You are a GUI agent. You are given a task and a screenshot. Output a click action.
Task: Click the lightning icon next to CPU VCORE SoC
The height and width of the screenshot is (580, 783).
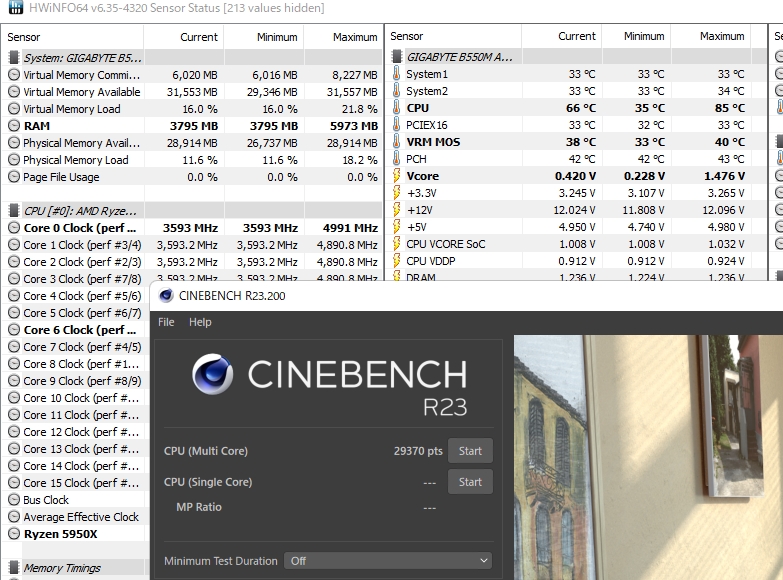point(397,244)
